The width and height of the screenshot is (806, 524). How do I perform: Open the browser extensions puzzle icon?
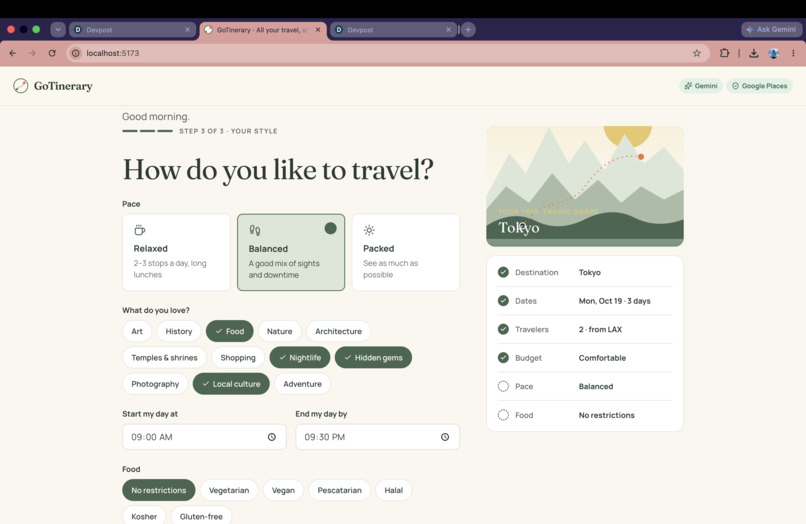point(724,53)
